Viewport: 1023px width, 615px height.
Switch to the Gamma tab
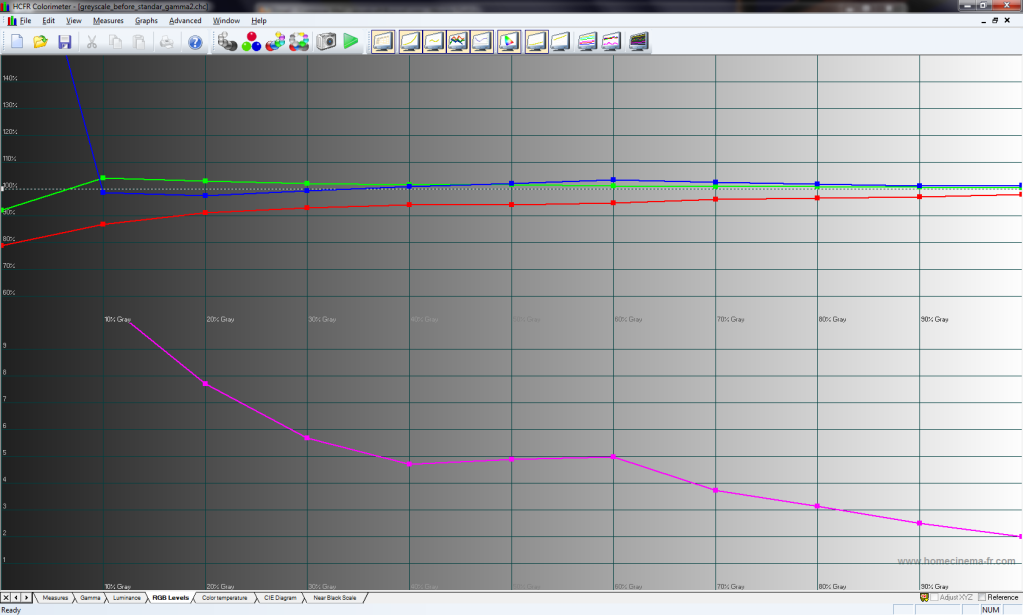pos(90,597)
